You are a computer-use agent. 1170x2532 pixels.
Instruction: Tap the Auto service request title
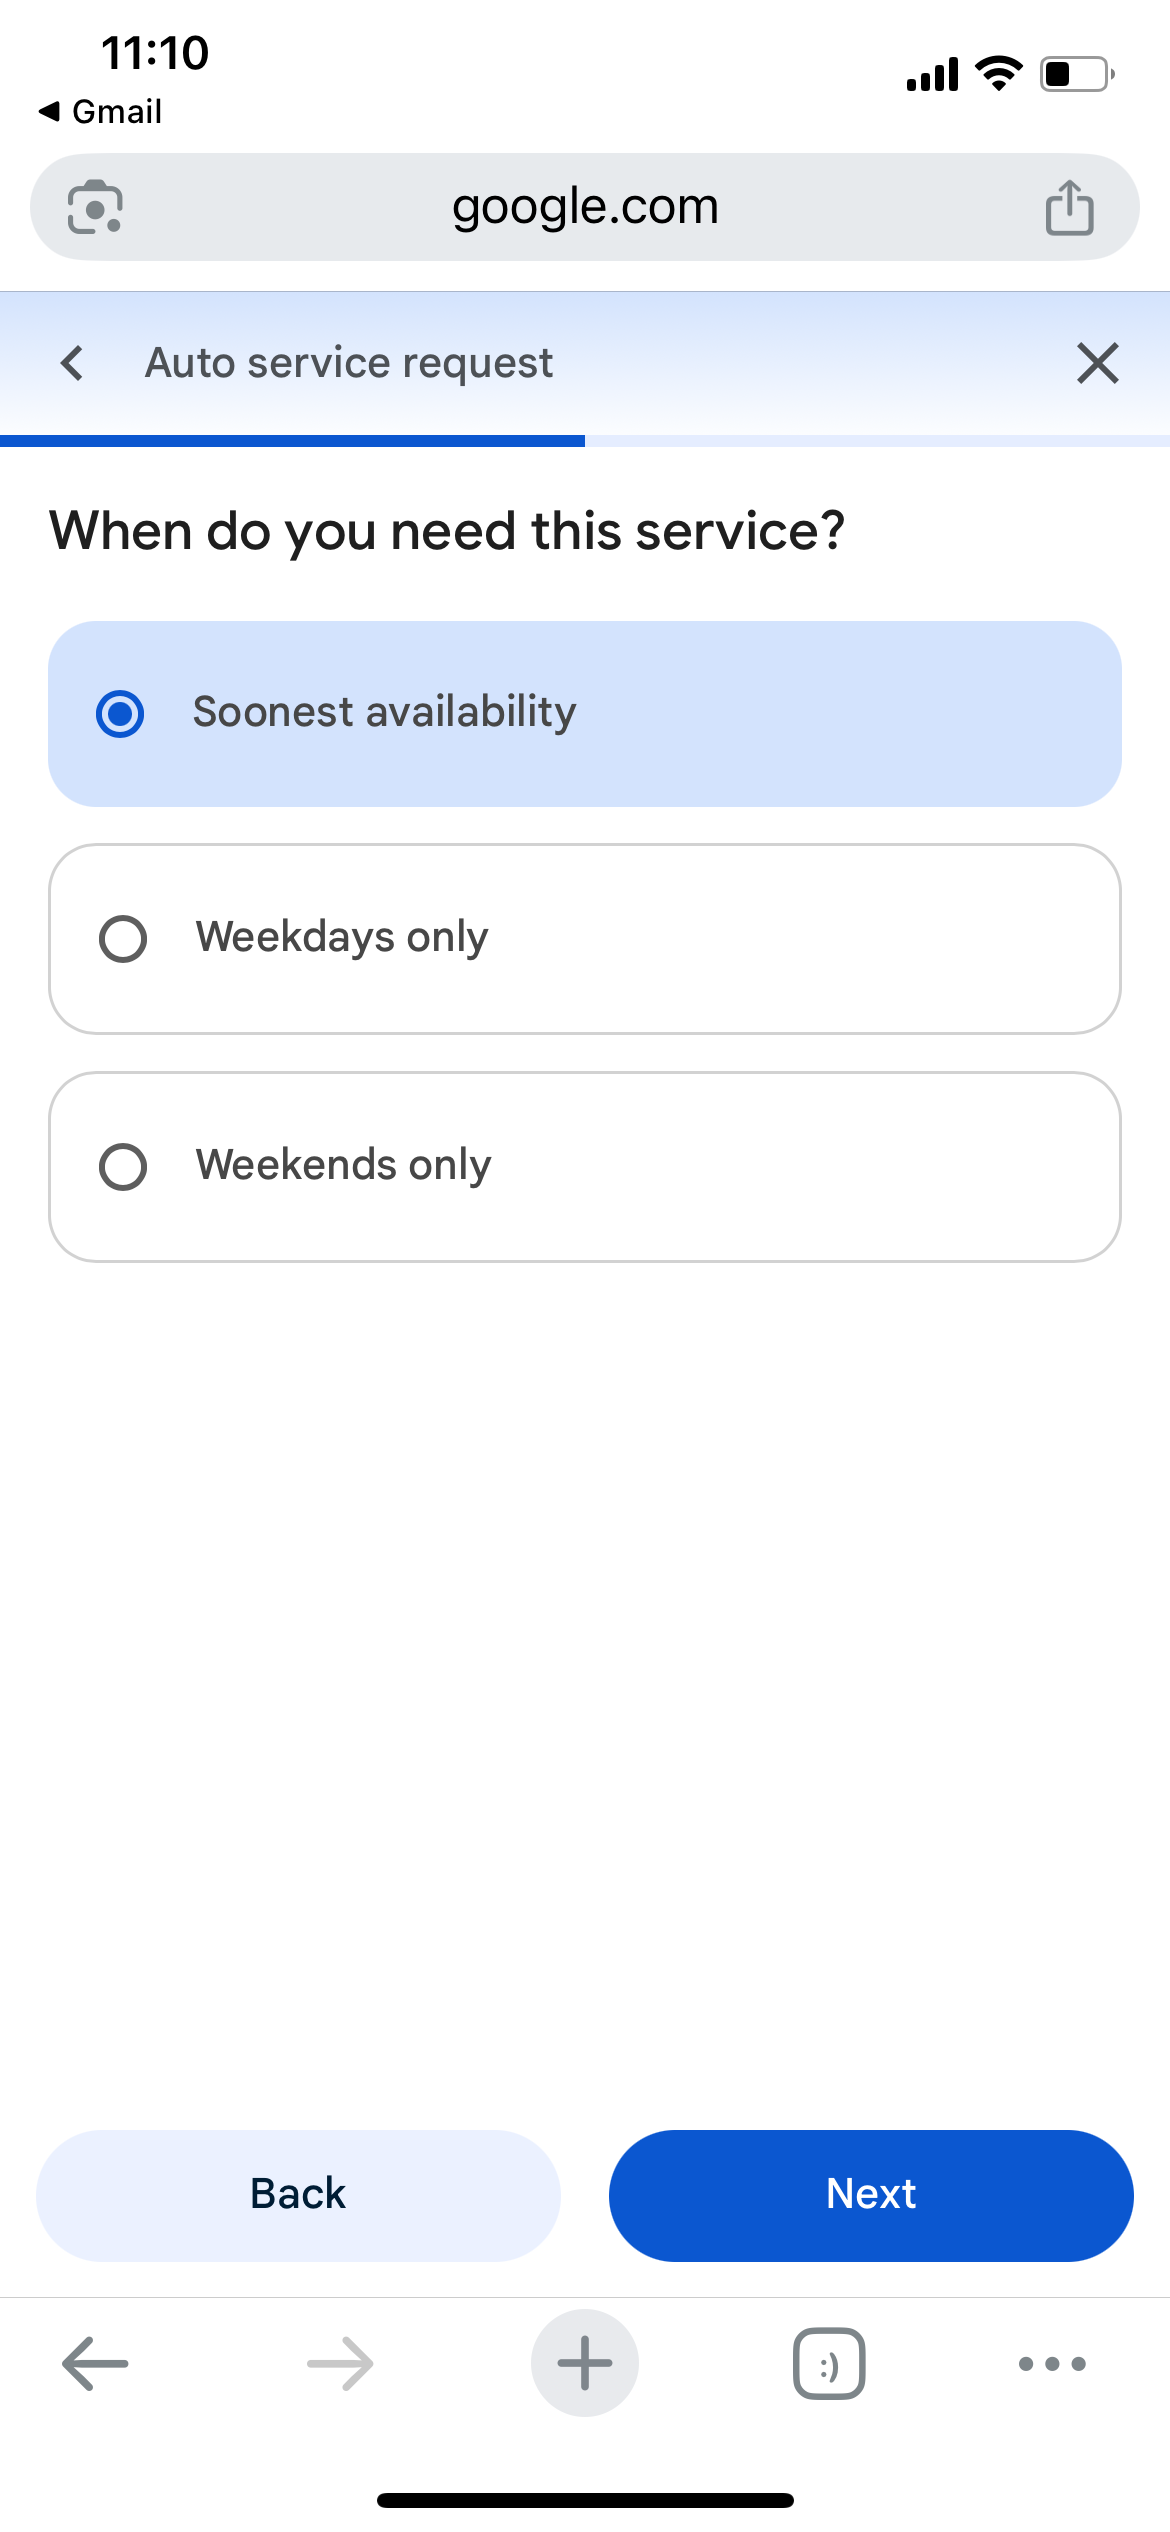pos(349,364)
